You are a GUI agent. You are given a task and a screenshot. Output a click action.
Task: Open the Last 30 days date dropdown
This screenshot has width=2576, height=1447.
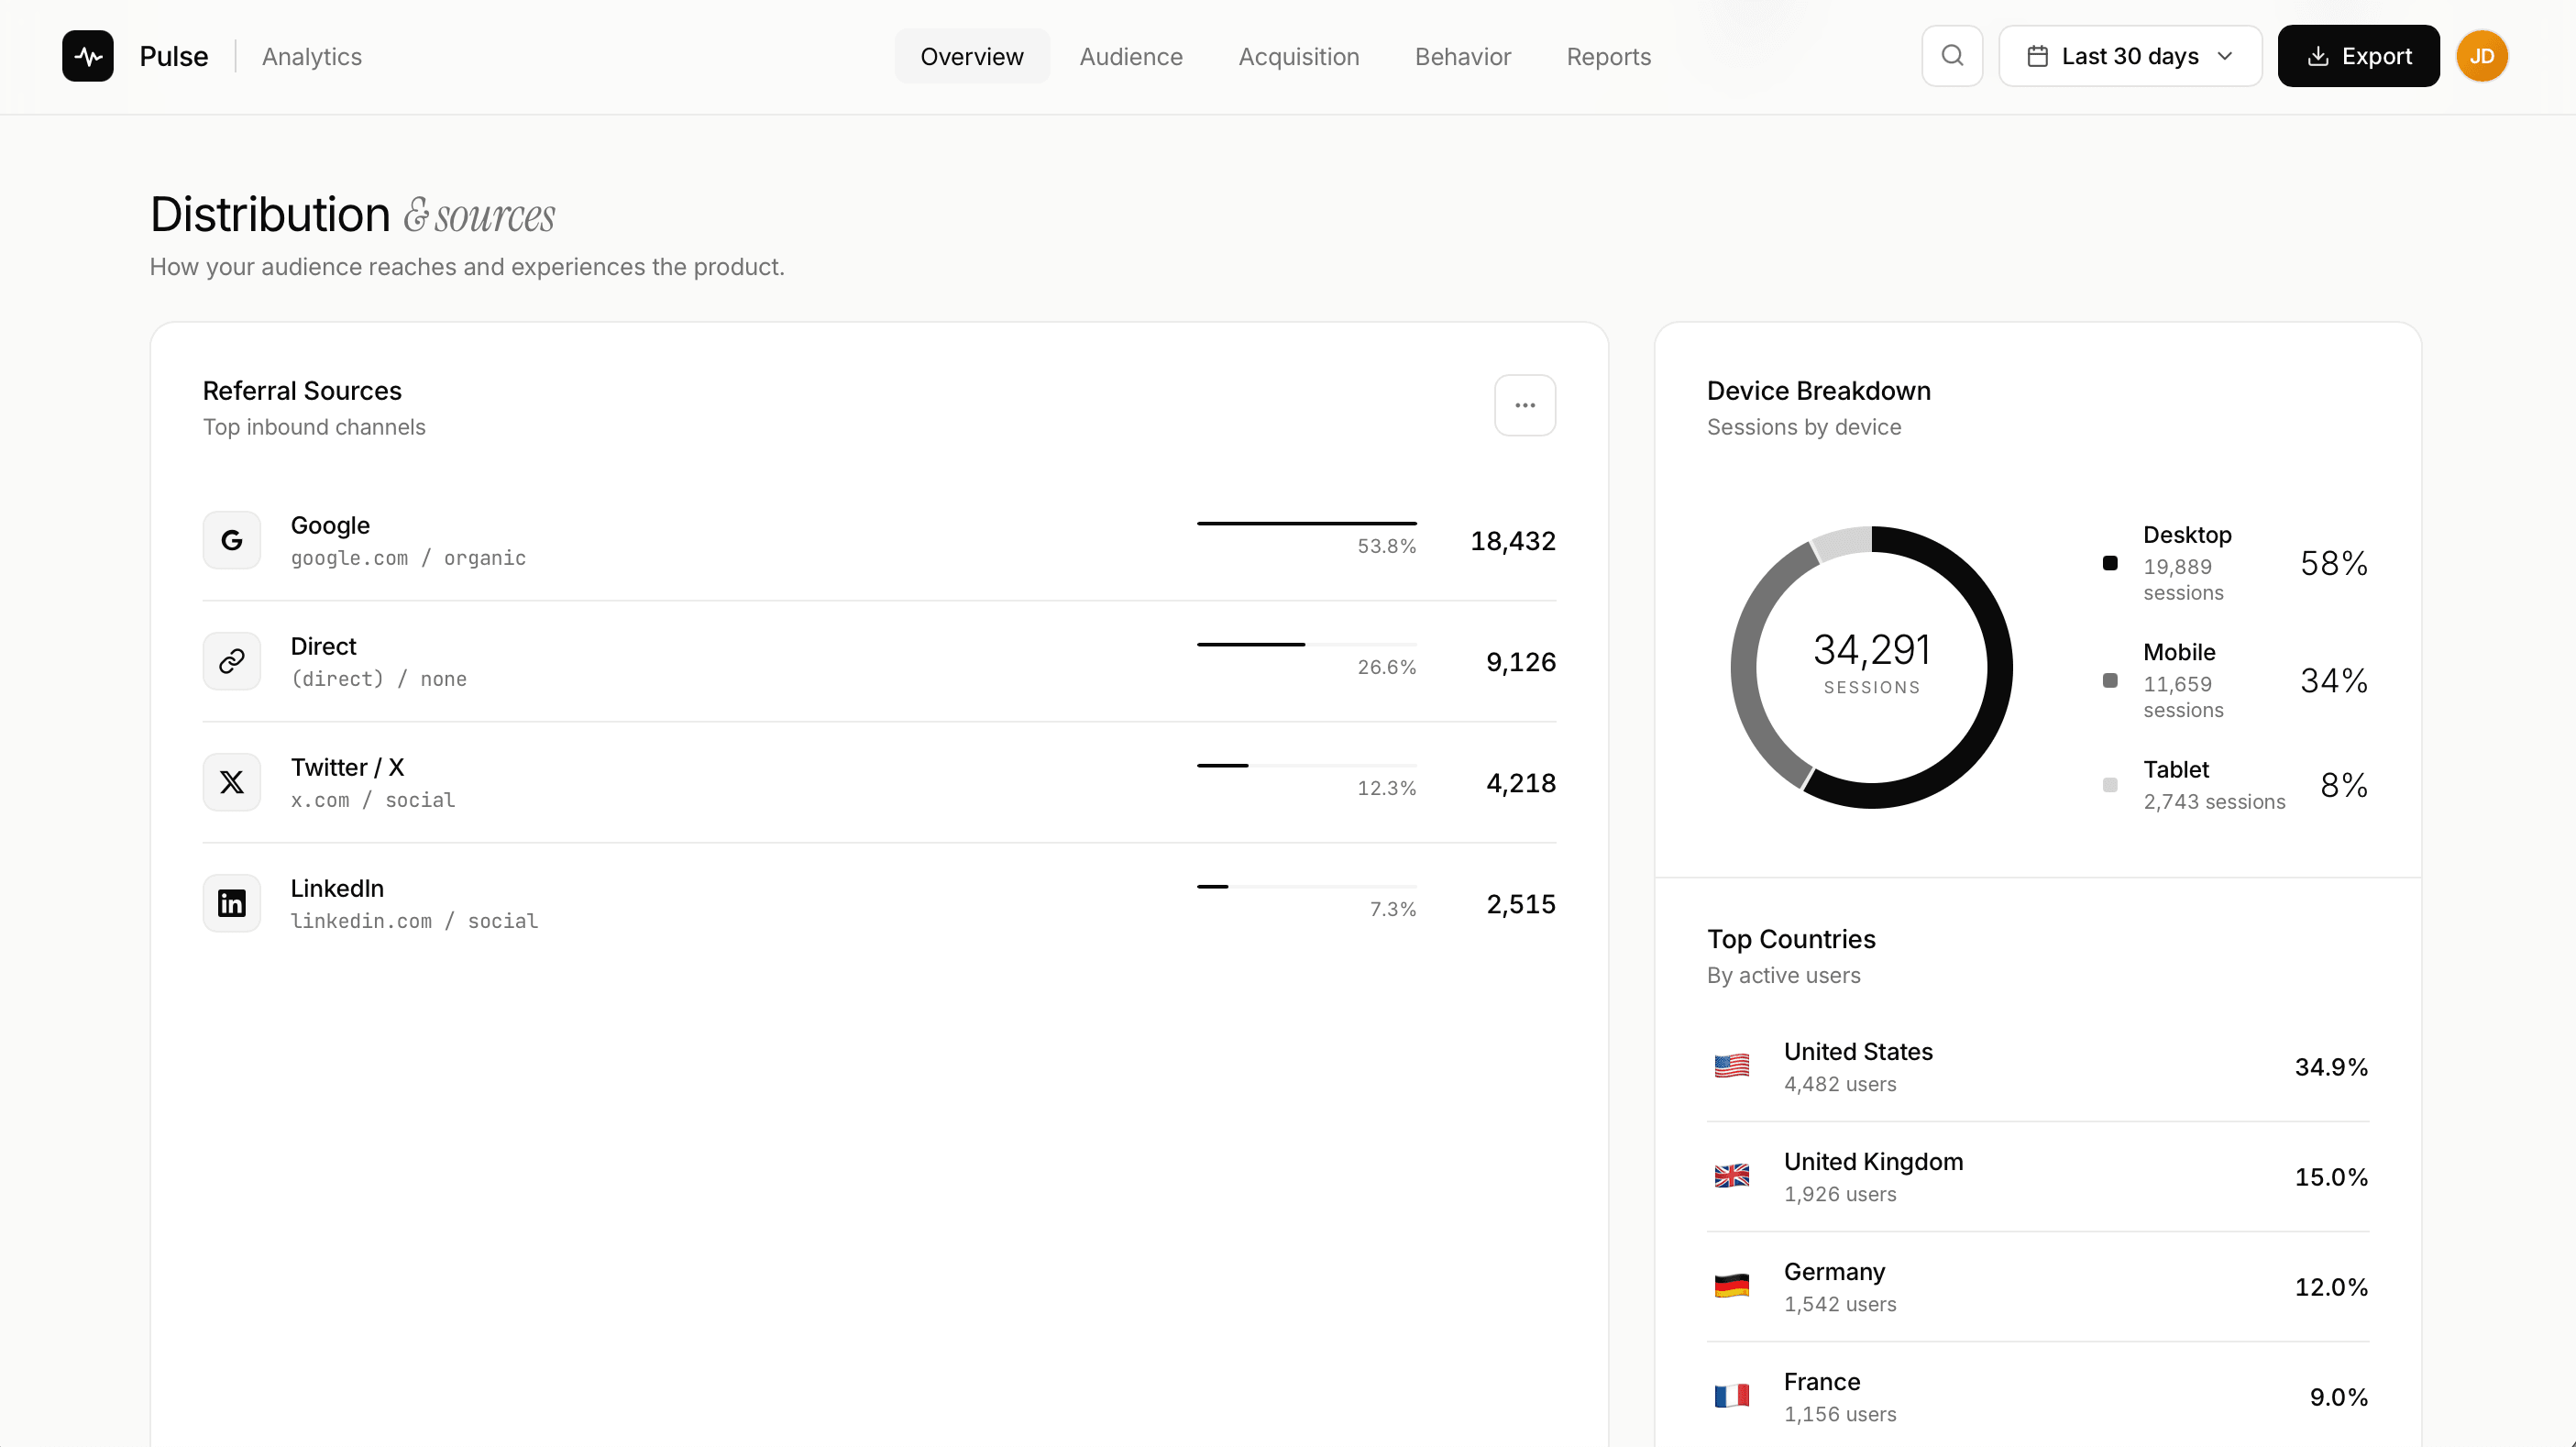(x=2130, y=56)
